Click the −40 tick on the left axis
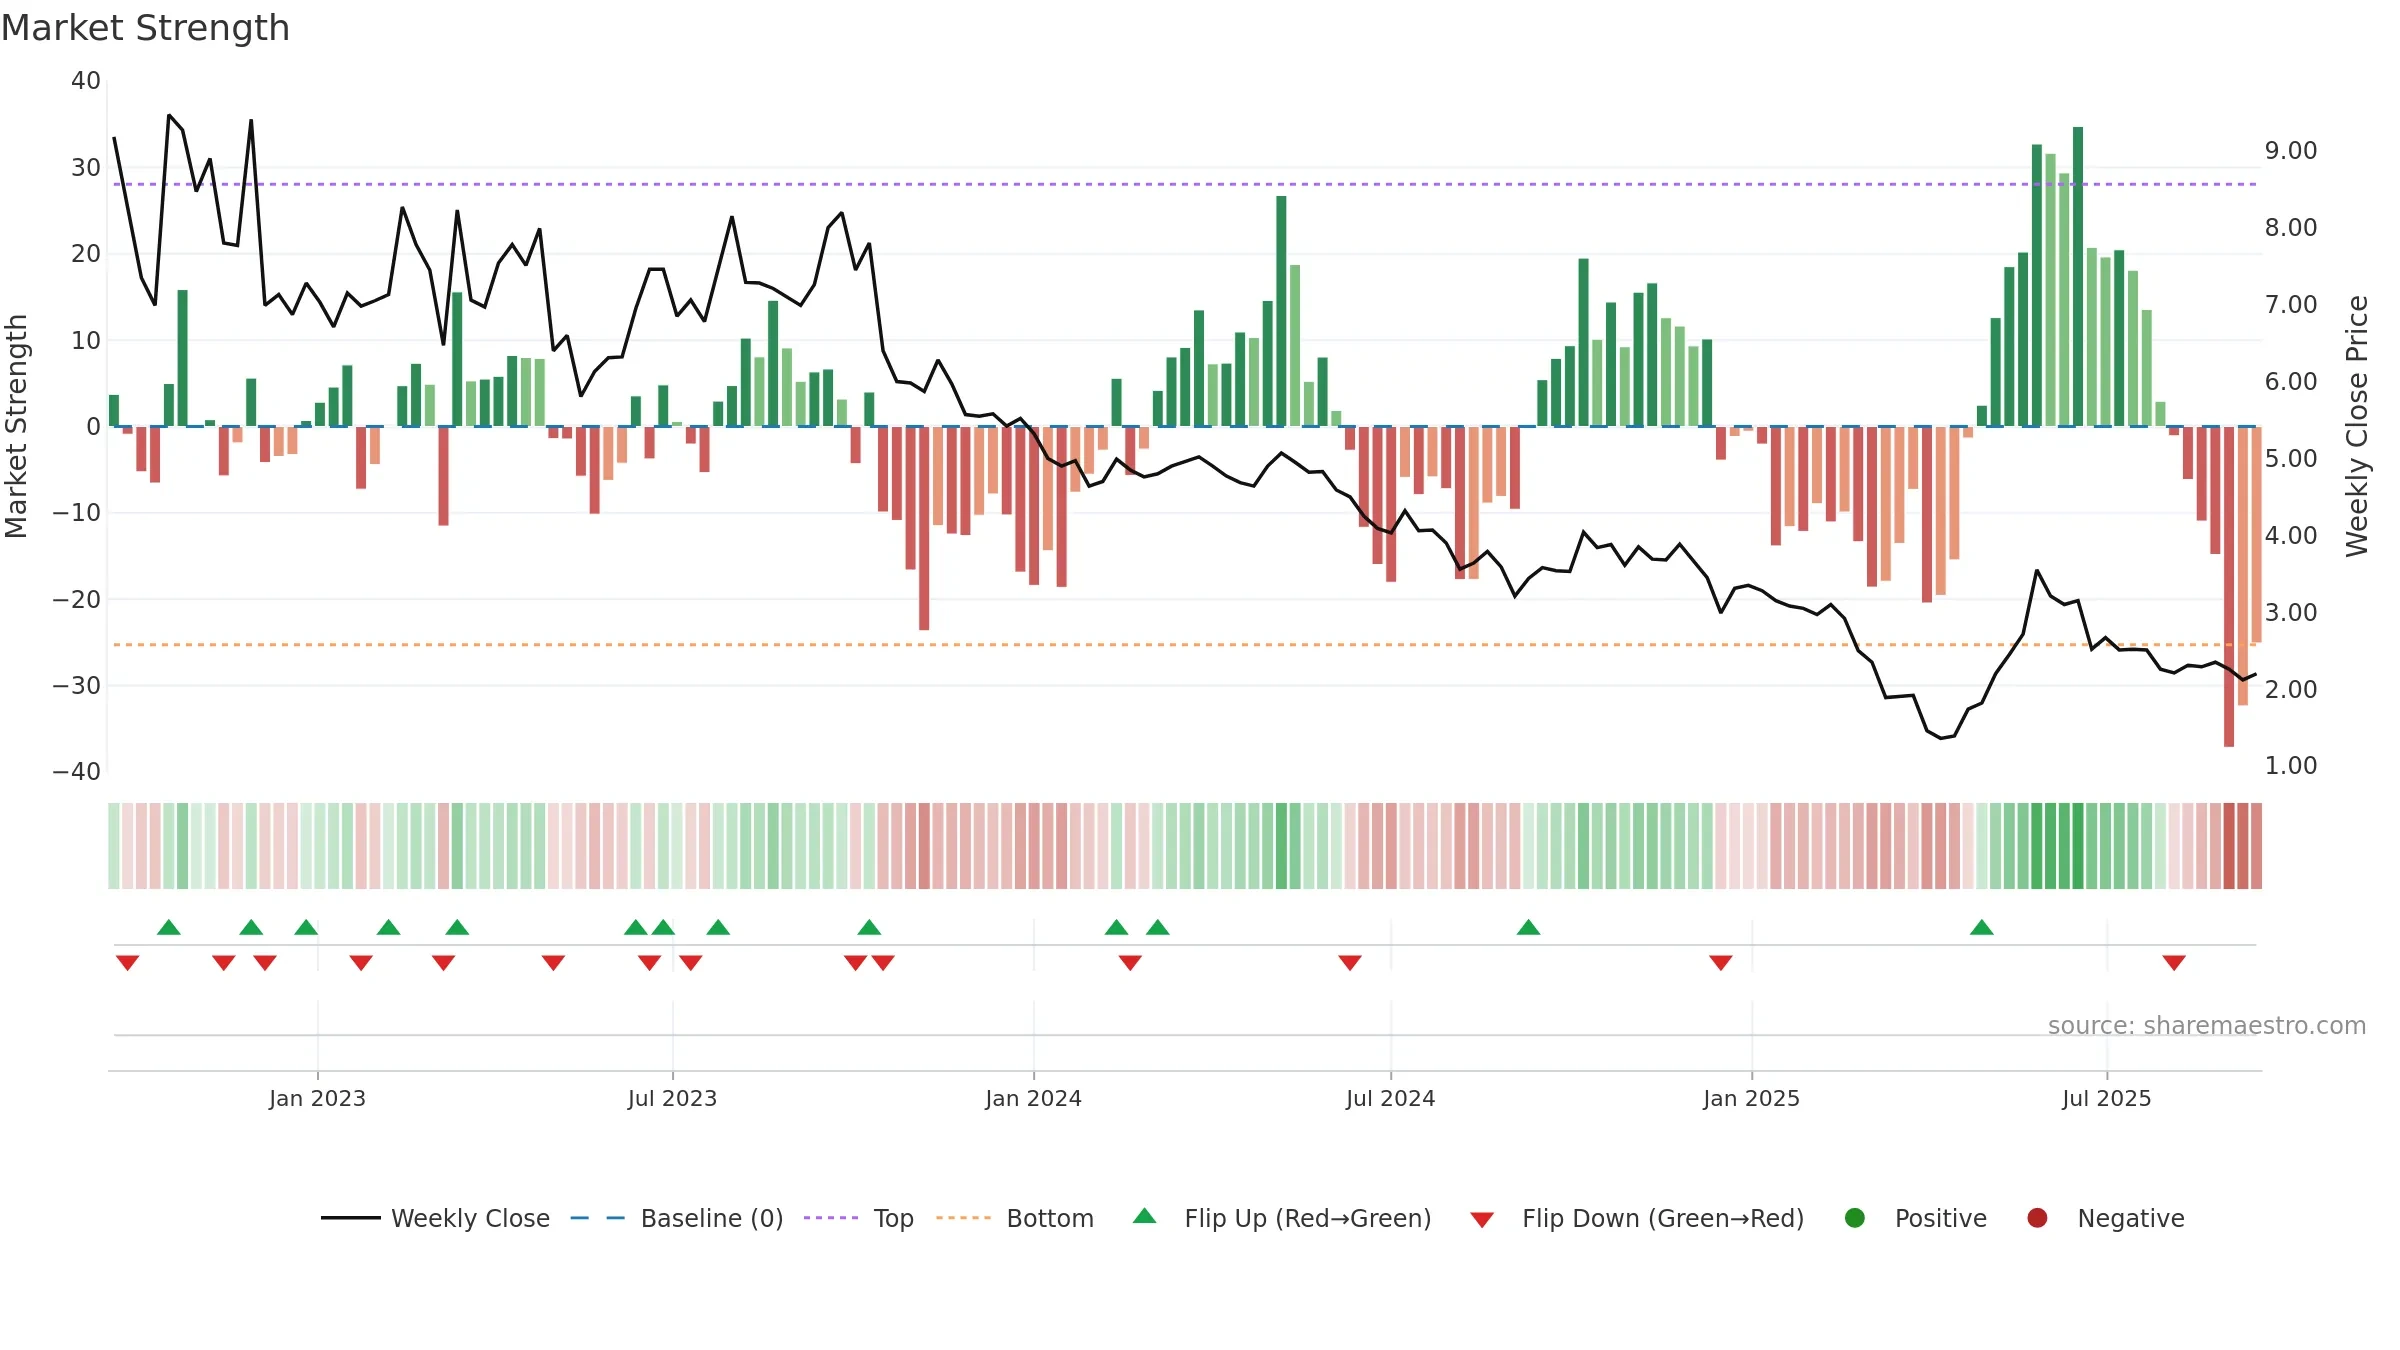 pos(77,771)
